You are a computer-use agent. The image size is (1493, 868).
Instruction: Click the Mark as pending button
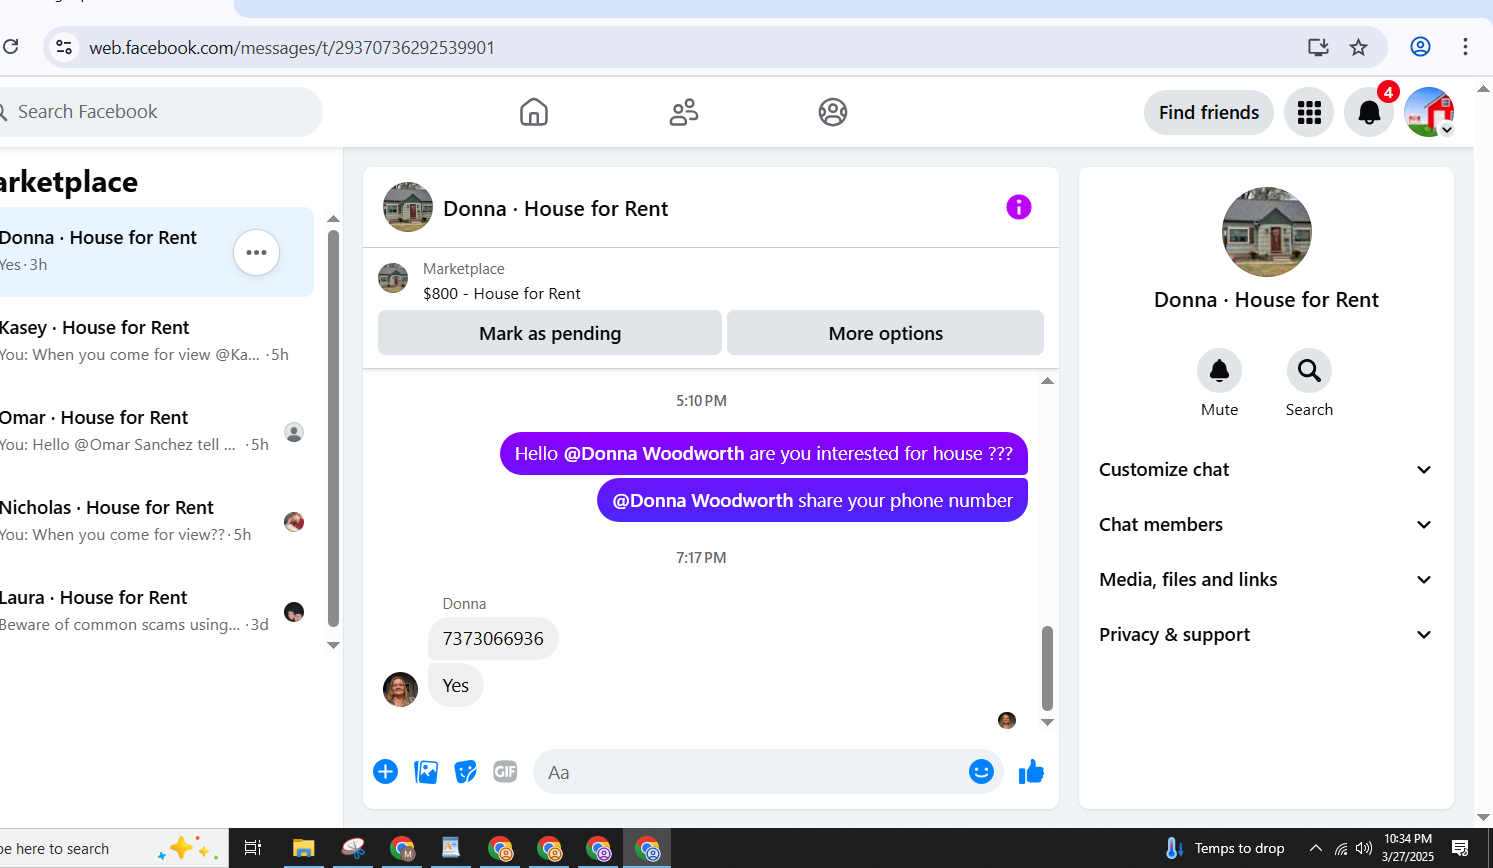(550, 333)
